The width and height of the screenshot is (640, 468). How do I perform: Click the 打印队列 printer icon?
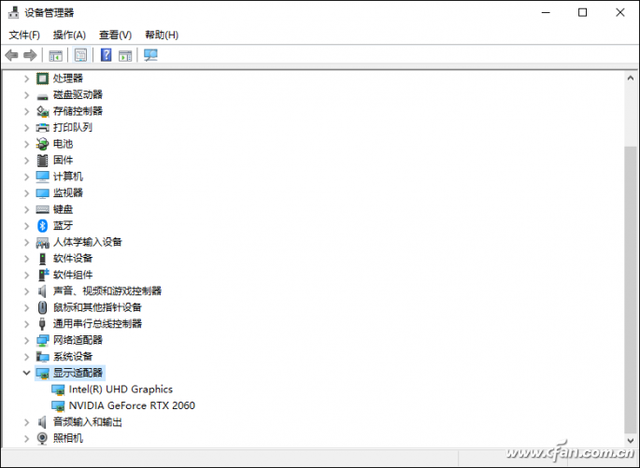[x=42, y=128]
